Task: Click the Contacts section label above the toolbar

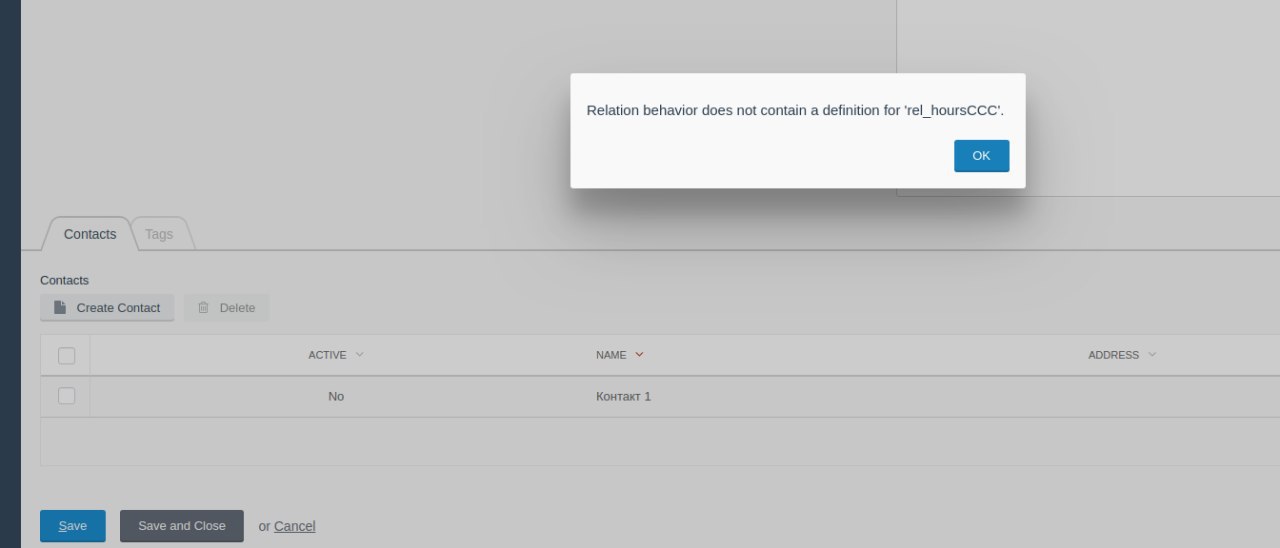Action: point(64,280)
